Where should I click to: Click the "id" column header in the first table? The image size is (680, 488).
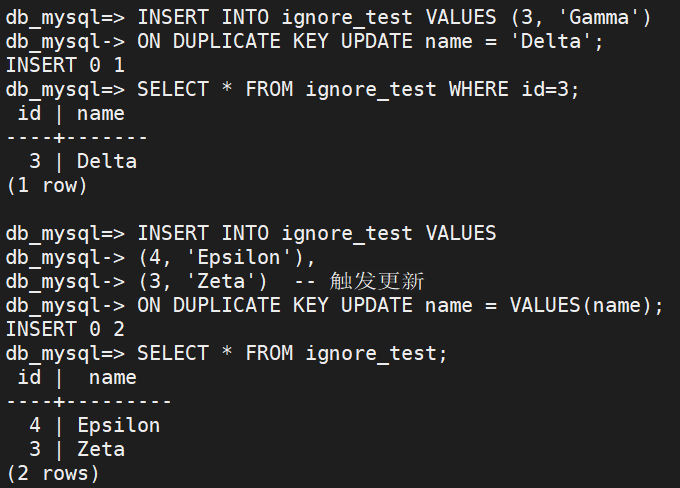29,113
